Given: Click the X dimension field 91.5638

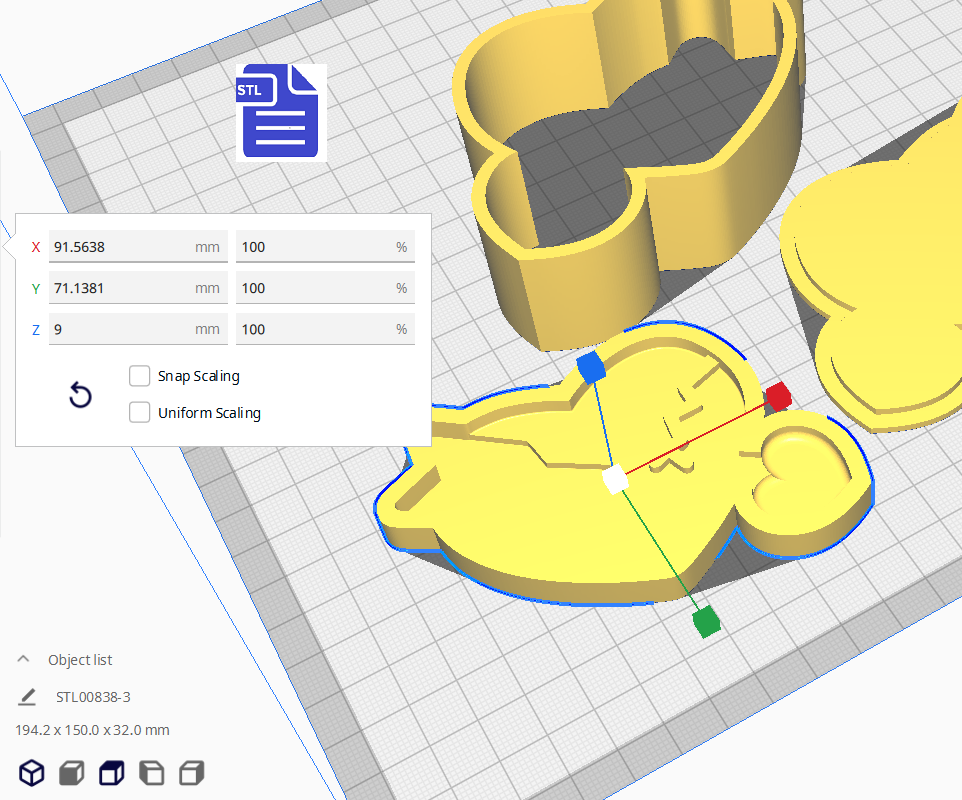Looking at the screenshot, I should 120,247.
